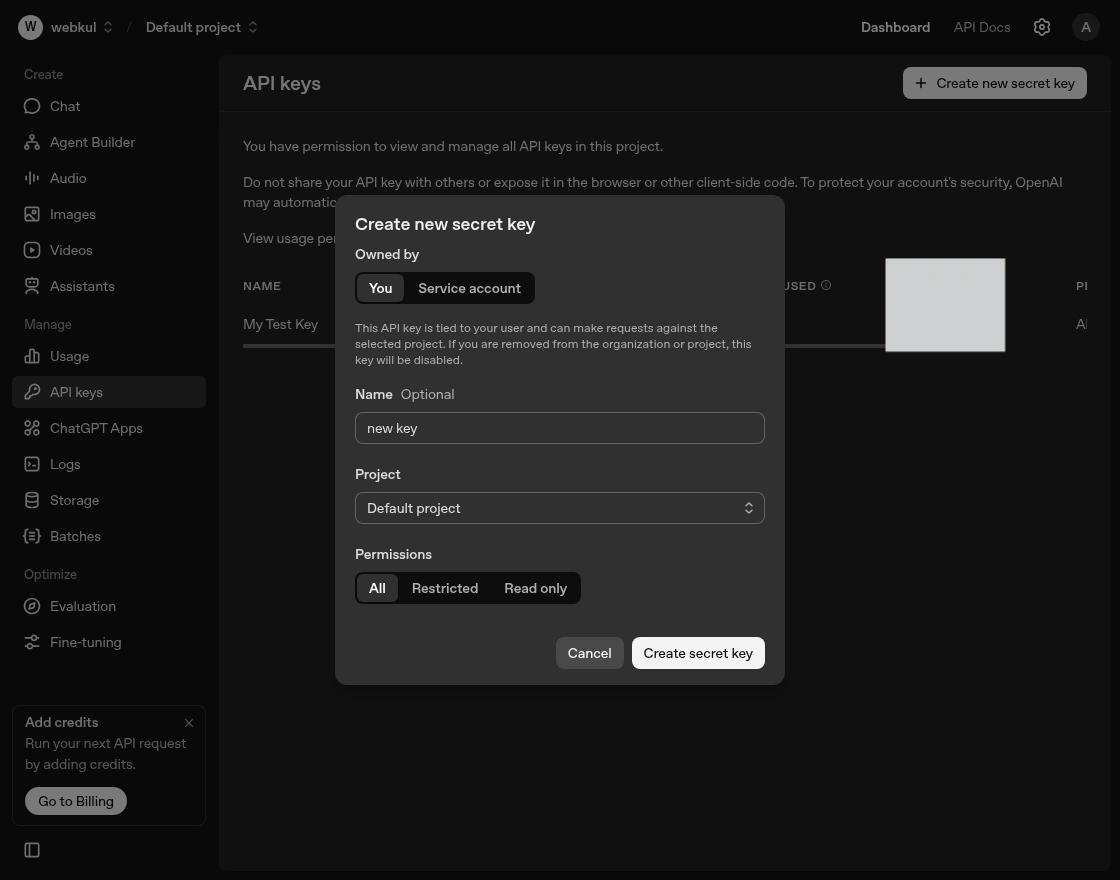This screenshot has height=880, width=1120.
Task: Click the Name input containing new key
Action: pos(560,428)
